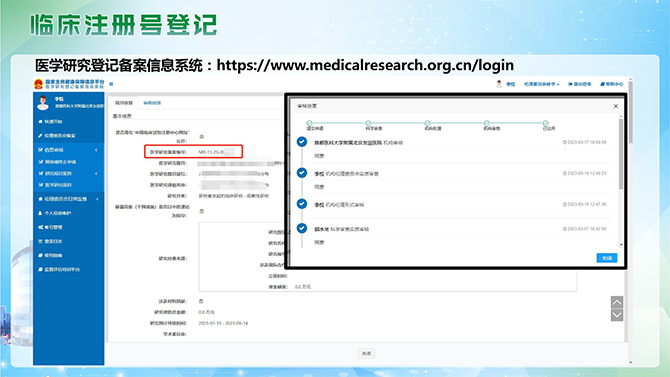Click the hamburger menu icon beside platform logo

[111, 84]
